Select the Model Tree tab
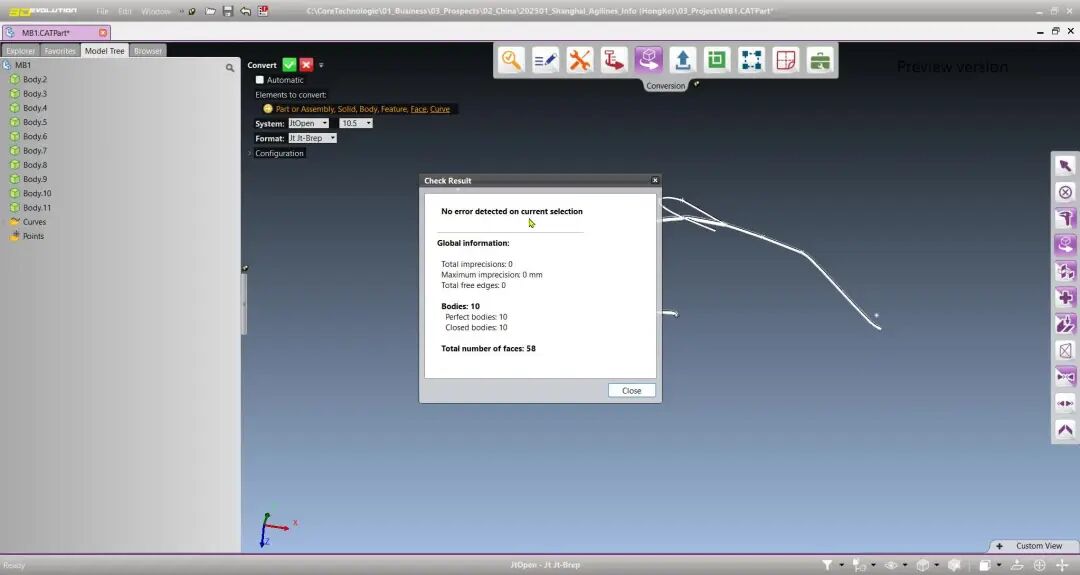This screenshot has width=1080, height=575. [x=105, y=51]
